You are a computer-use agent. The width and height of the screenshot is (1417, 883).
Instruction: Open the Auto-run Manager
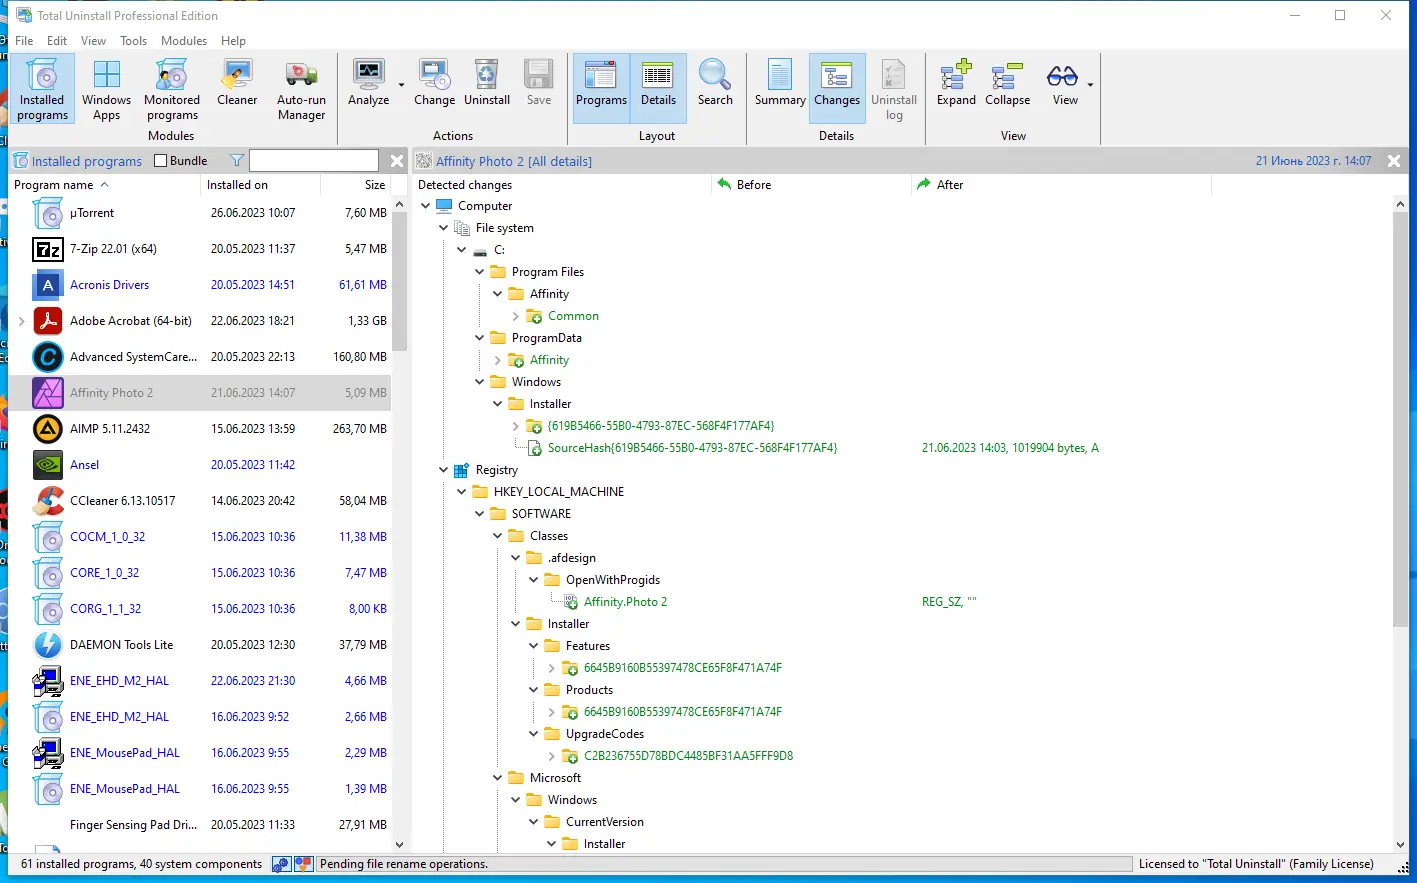[x=301, y=89]
